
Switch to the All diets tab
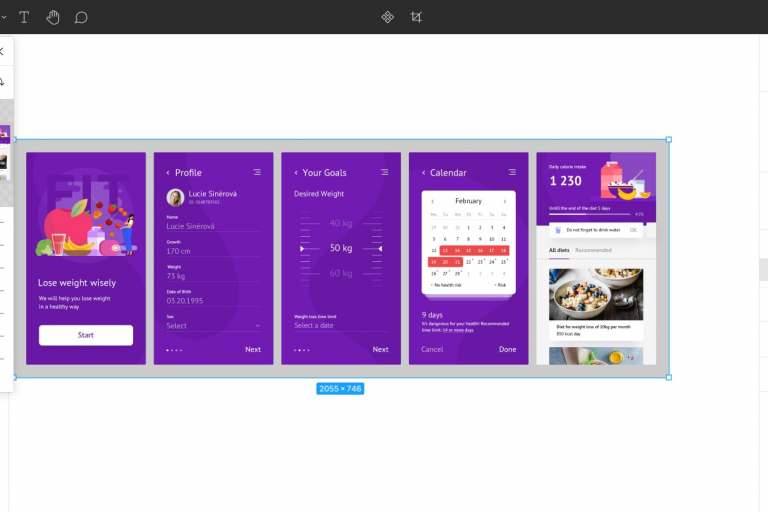[559, 250]
